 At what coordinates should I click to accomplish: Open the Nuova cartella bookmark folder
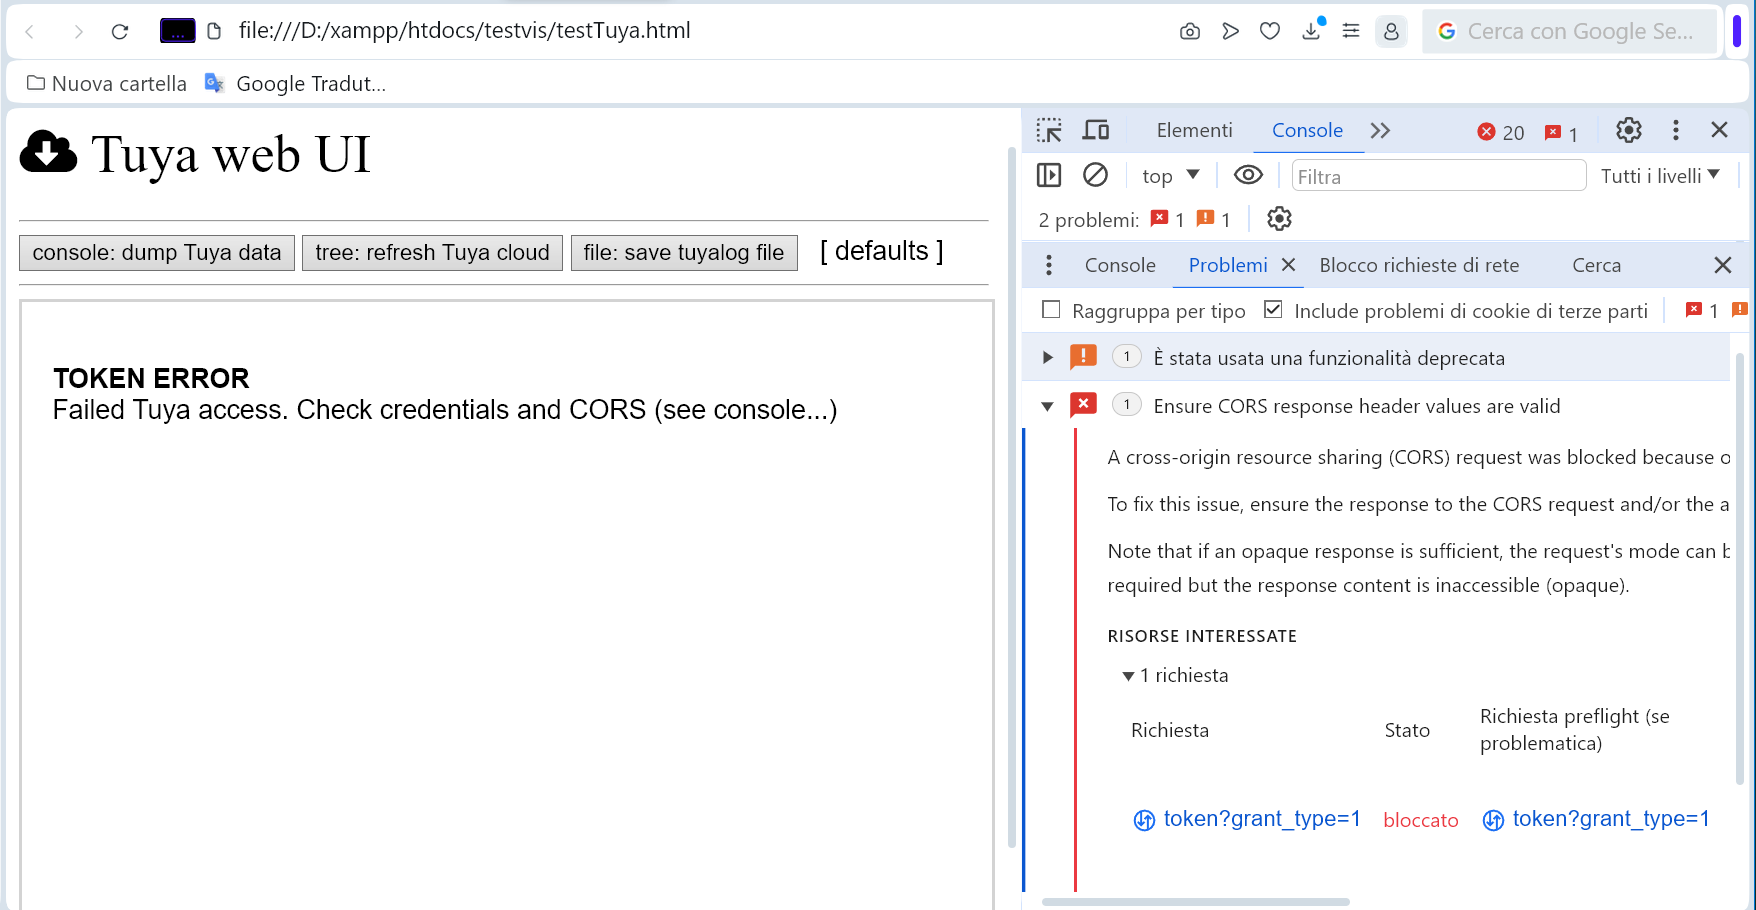pyautogui.click(x=107, y=84)
